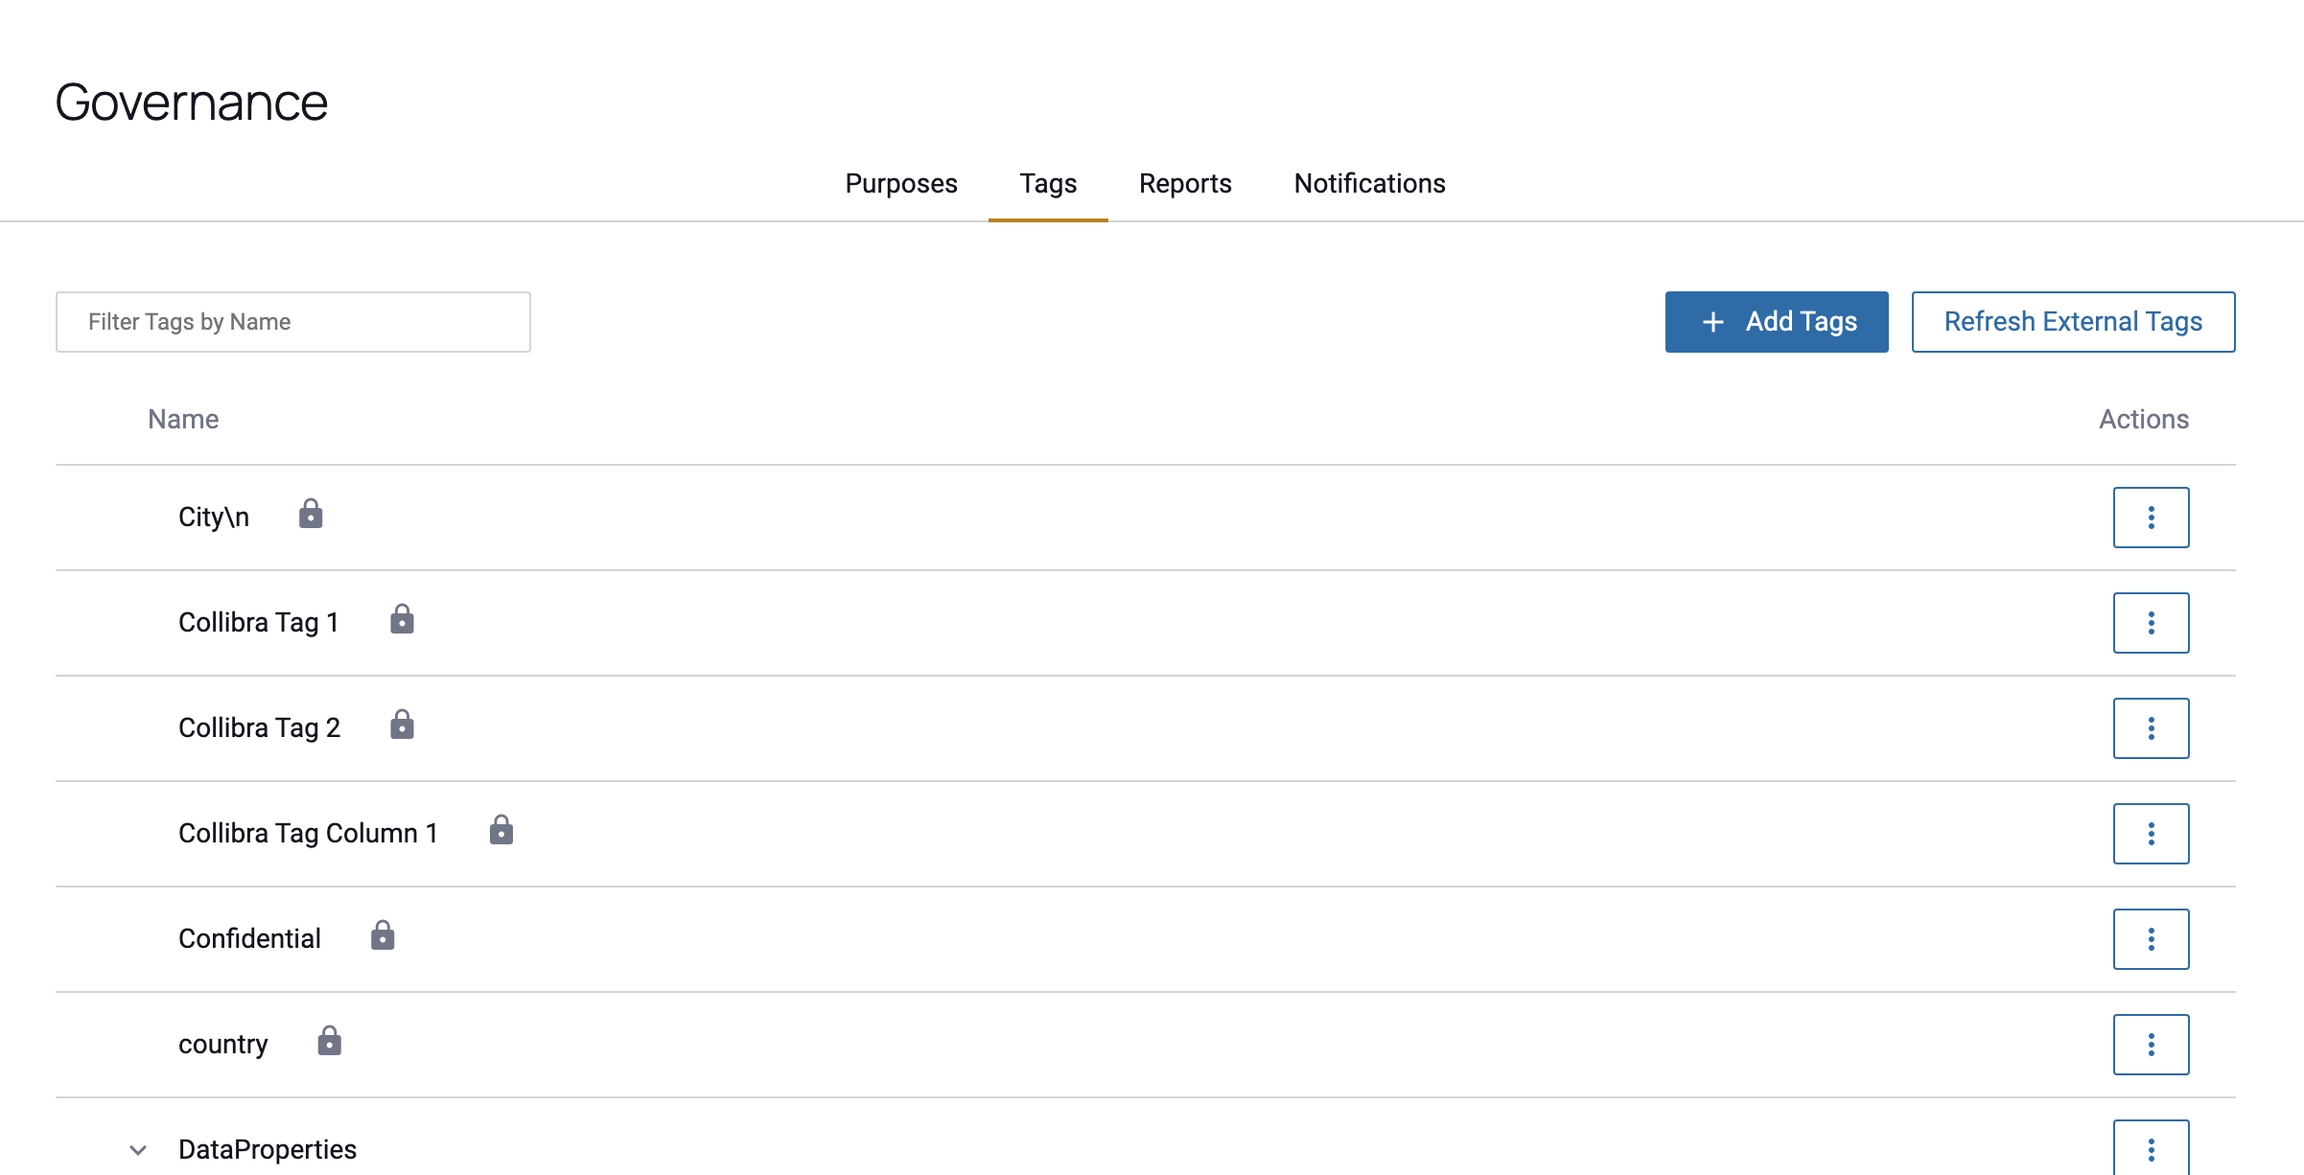The image size is (2304, 1175).
Task: Open actions menu for country tag
Action: pos(2150,1044)
